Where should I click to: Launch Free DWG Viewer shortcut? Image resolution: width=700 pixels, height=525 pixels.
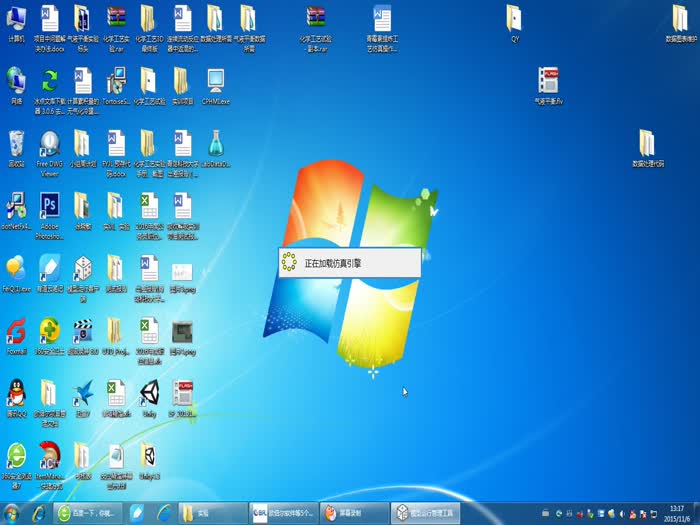(x=49, y=143)
